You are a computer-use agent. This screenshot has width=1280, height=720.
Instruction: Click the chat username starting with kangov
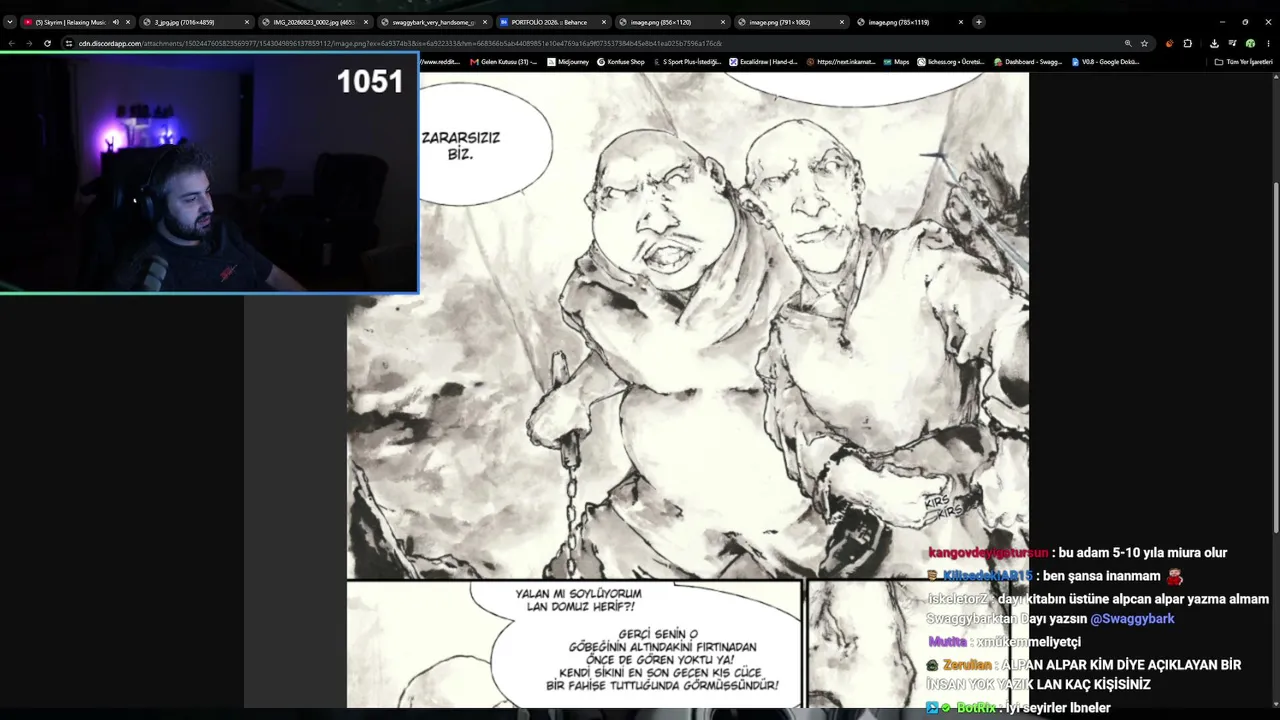tap(988, 553)
